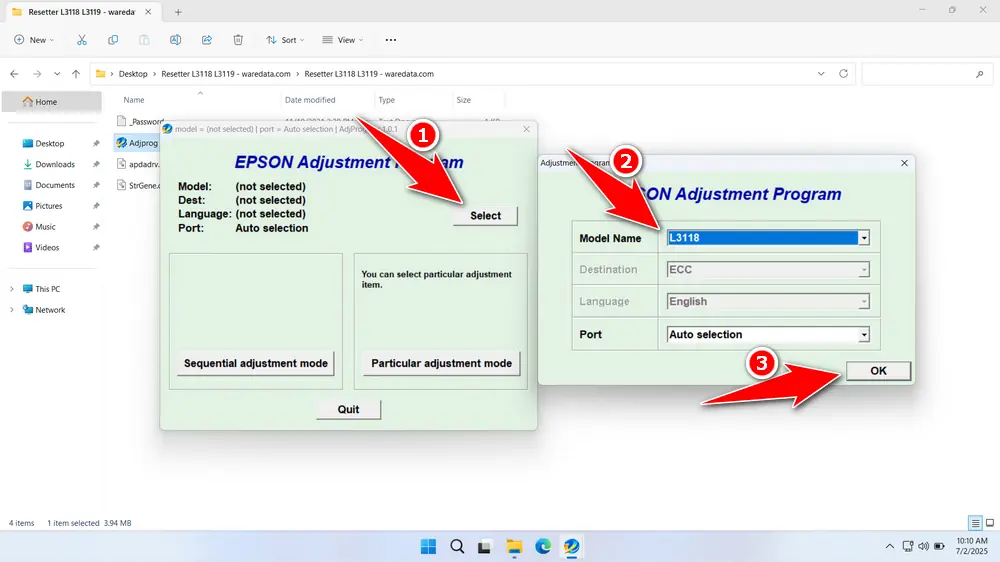
Task: Expand This PC tree node
Action: point(11,289)
